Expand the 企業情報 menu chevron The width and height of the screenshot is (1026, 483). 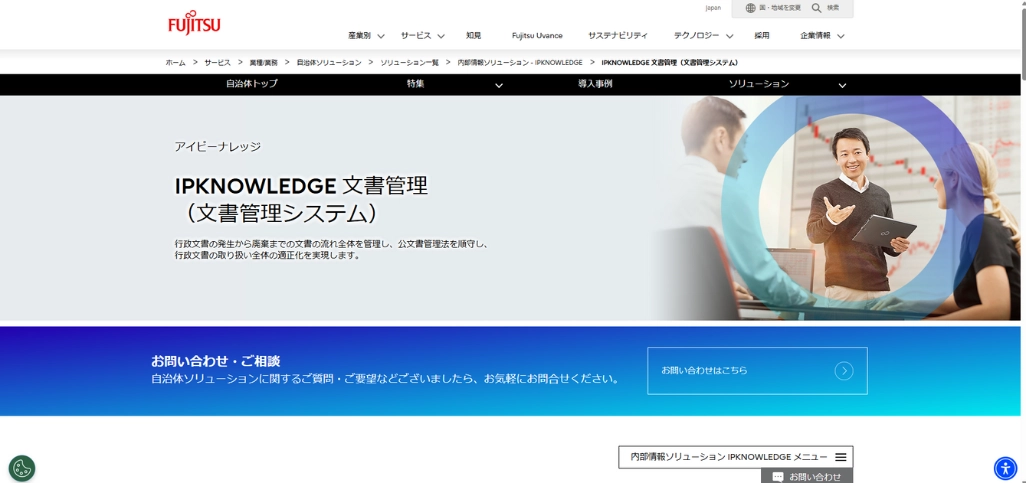841,36
